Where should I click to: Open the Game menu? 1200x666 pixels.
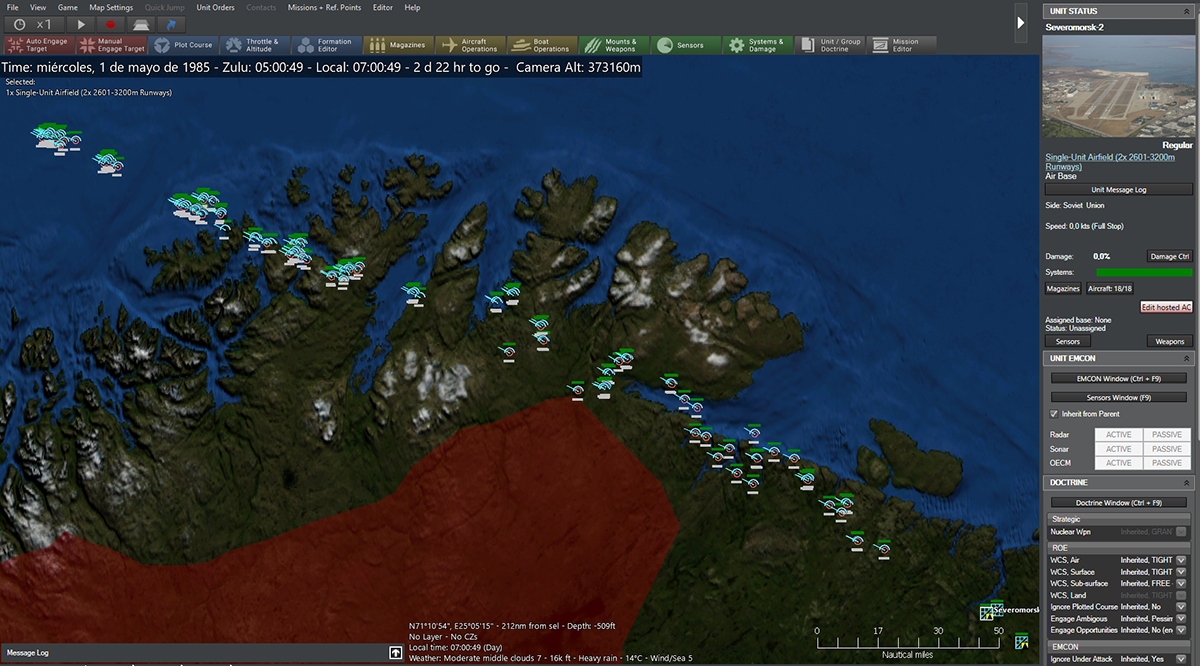pos(67,7)
